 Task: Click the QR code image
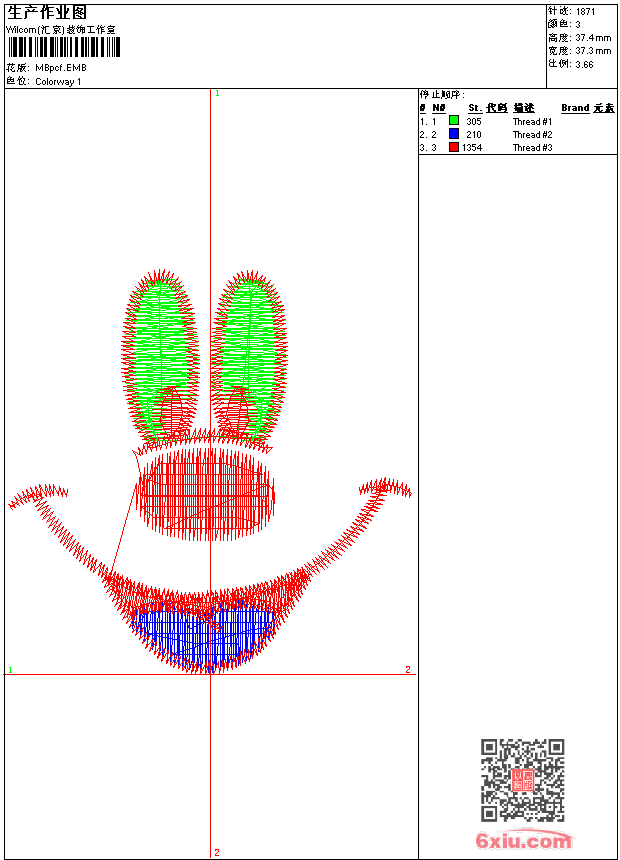tap(523, 780)
